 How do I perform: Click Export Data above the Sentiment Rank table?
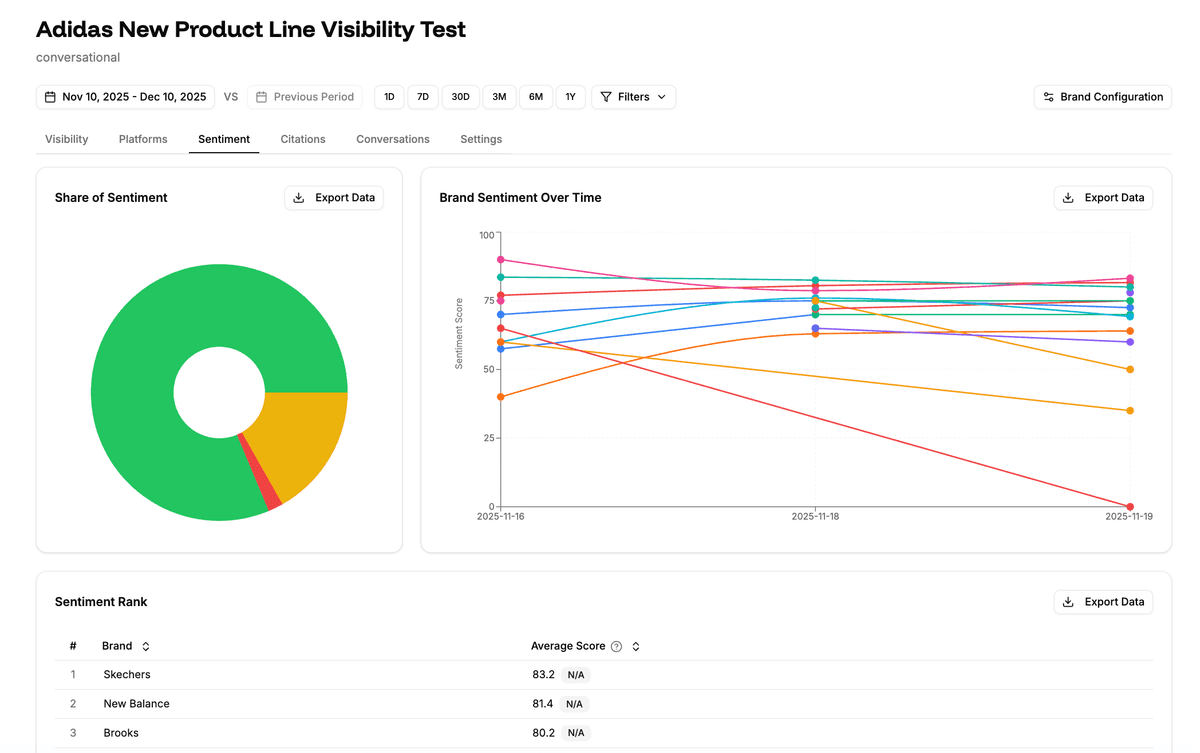tap(1103, 601)
